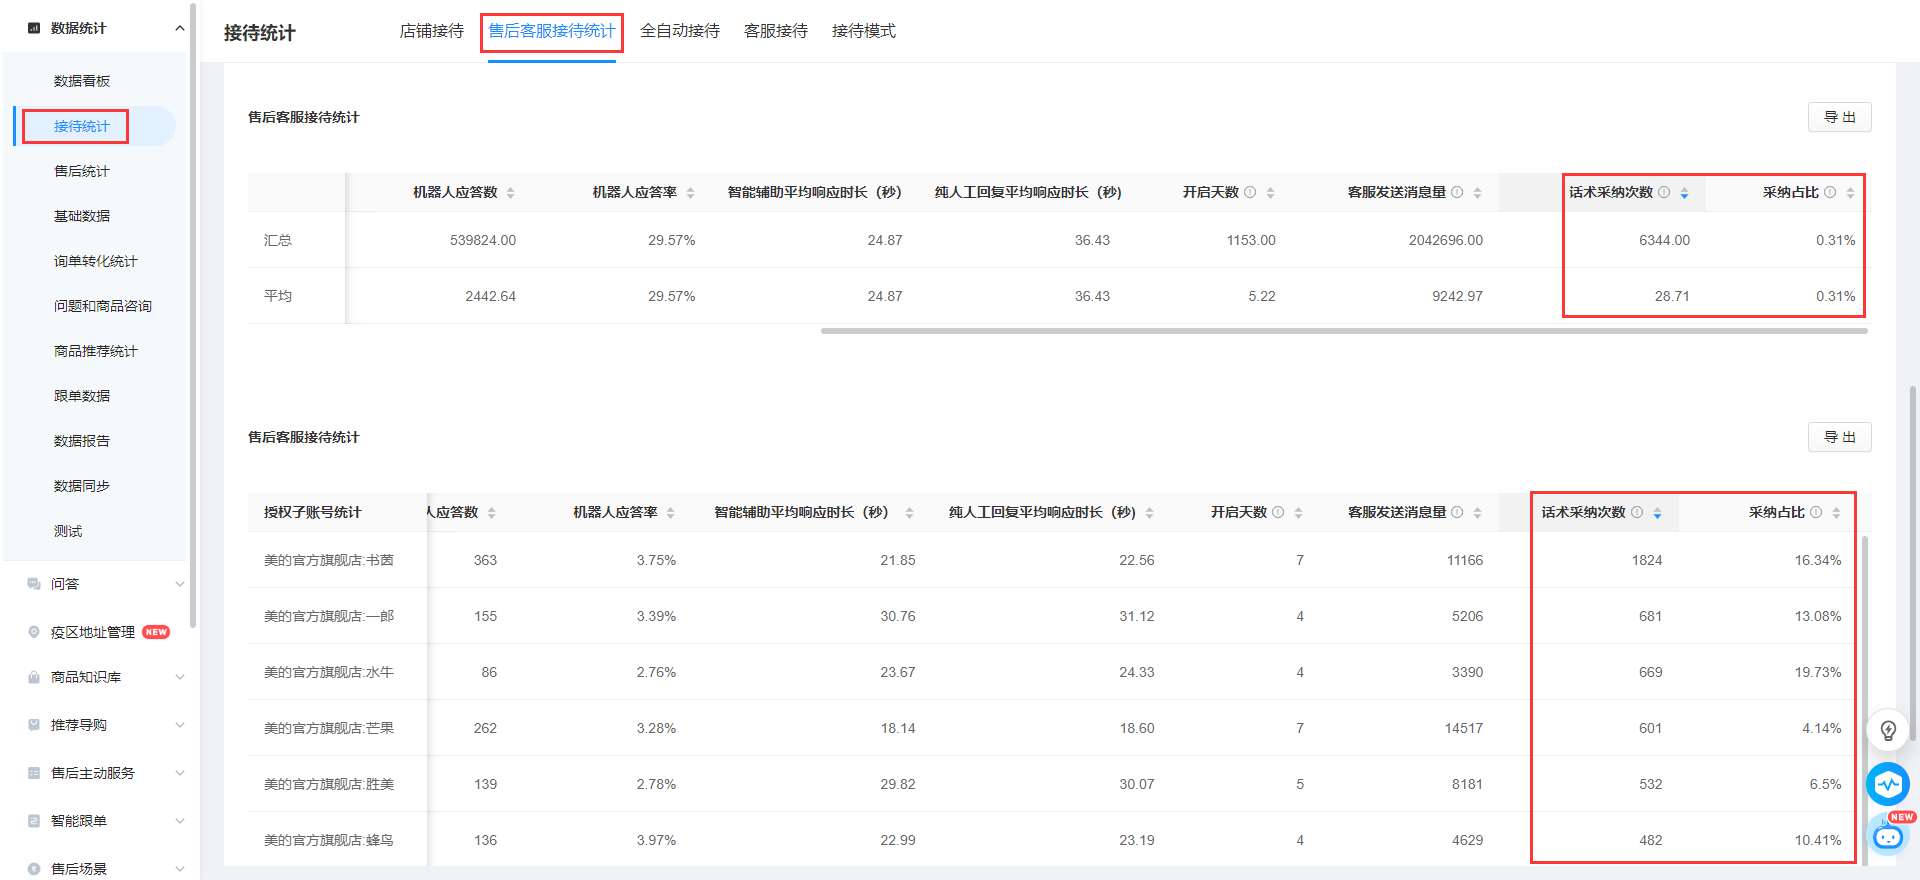The image size is (1920, 880).
Task: Expand the 售后主动服务 menu chevron
Action: click(x=180, y=773)
